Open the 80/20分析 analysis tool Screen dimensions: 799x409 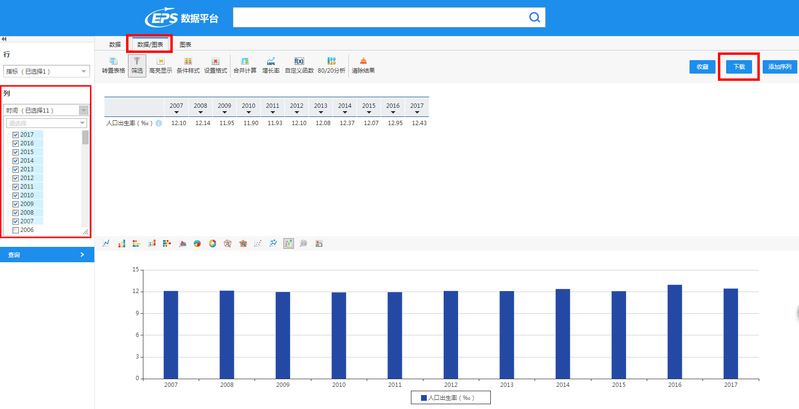coord(330,65)
